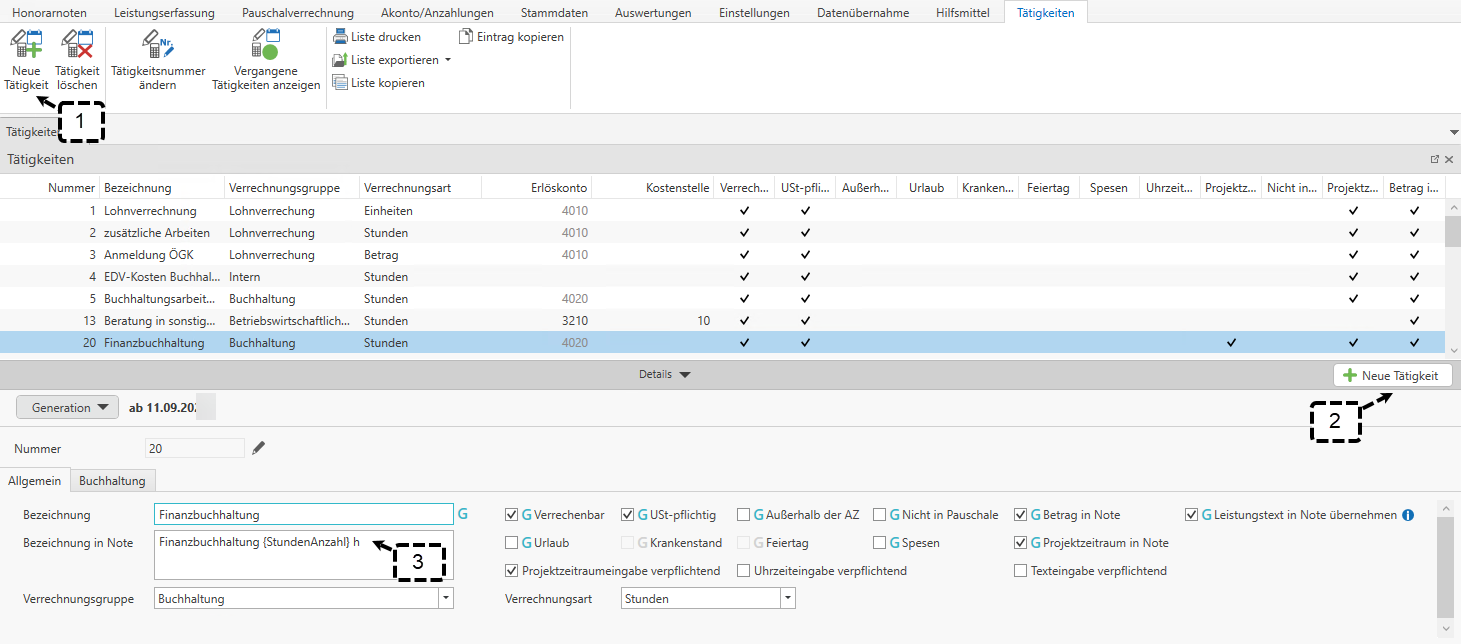Click Liste kopieren icon
Screen dimensions: 1461x644
pos(340,83)
